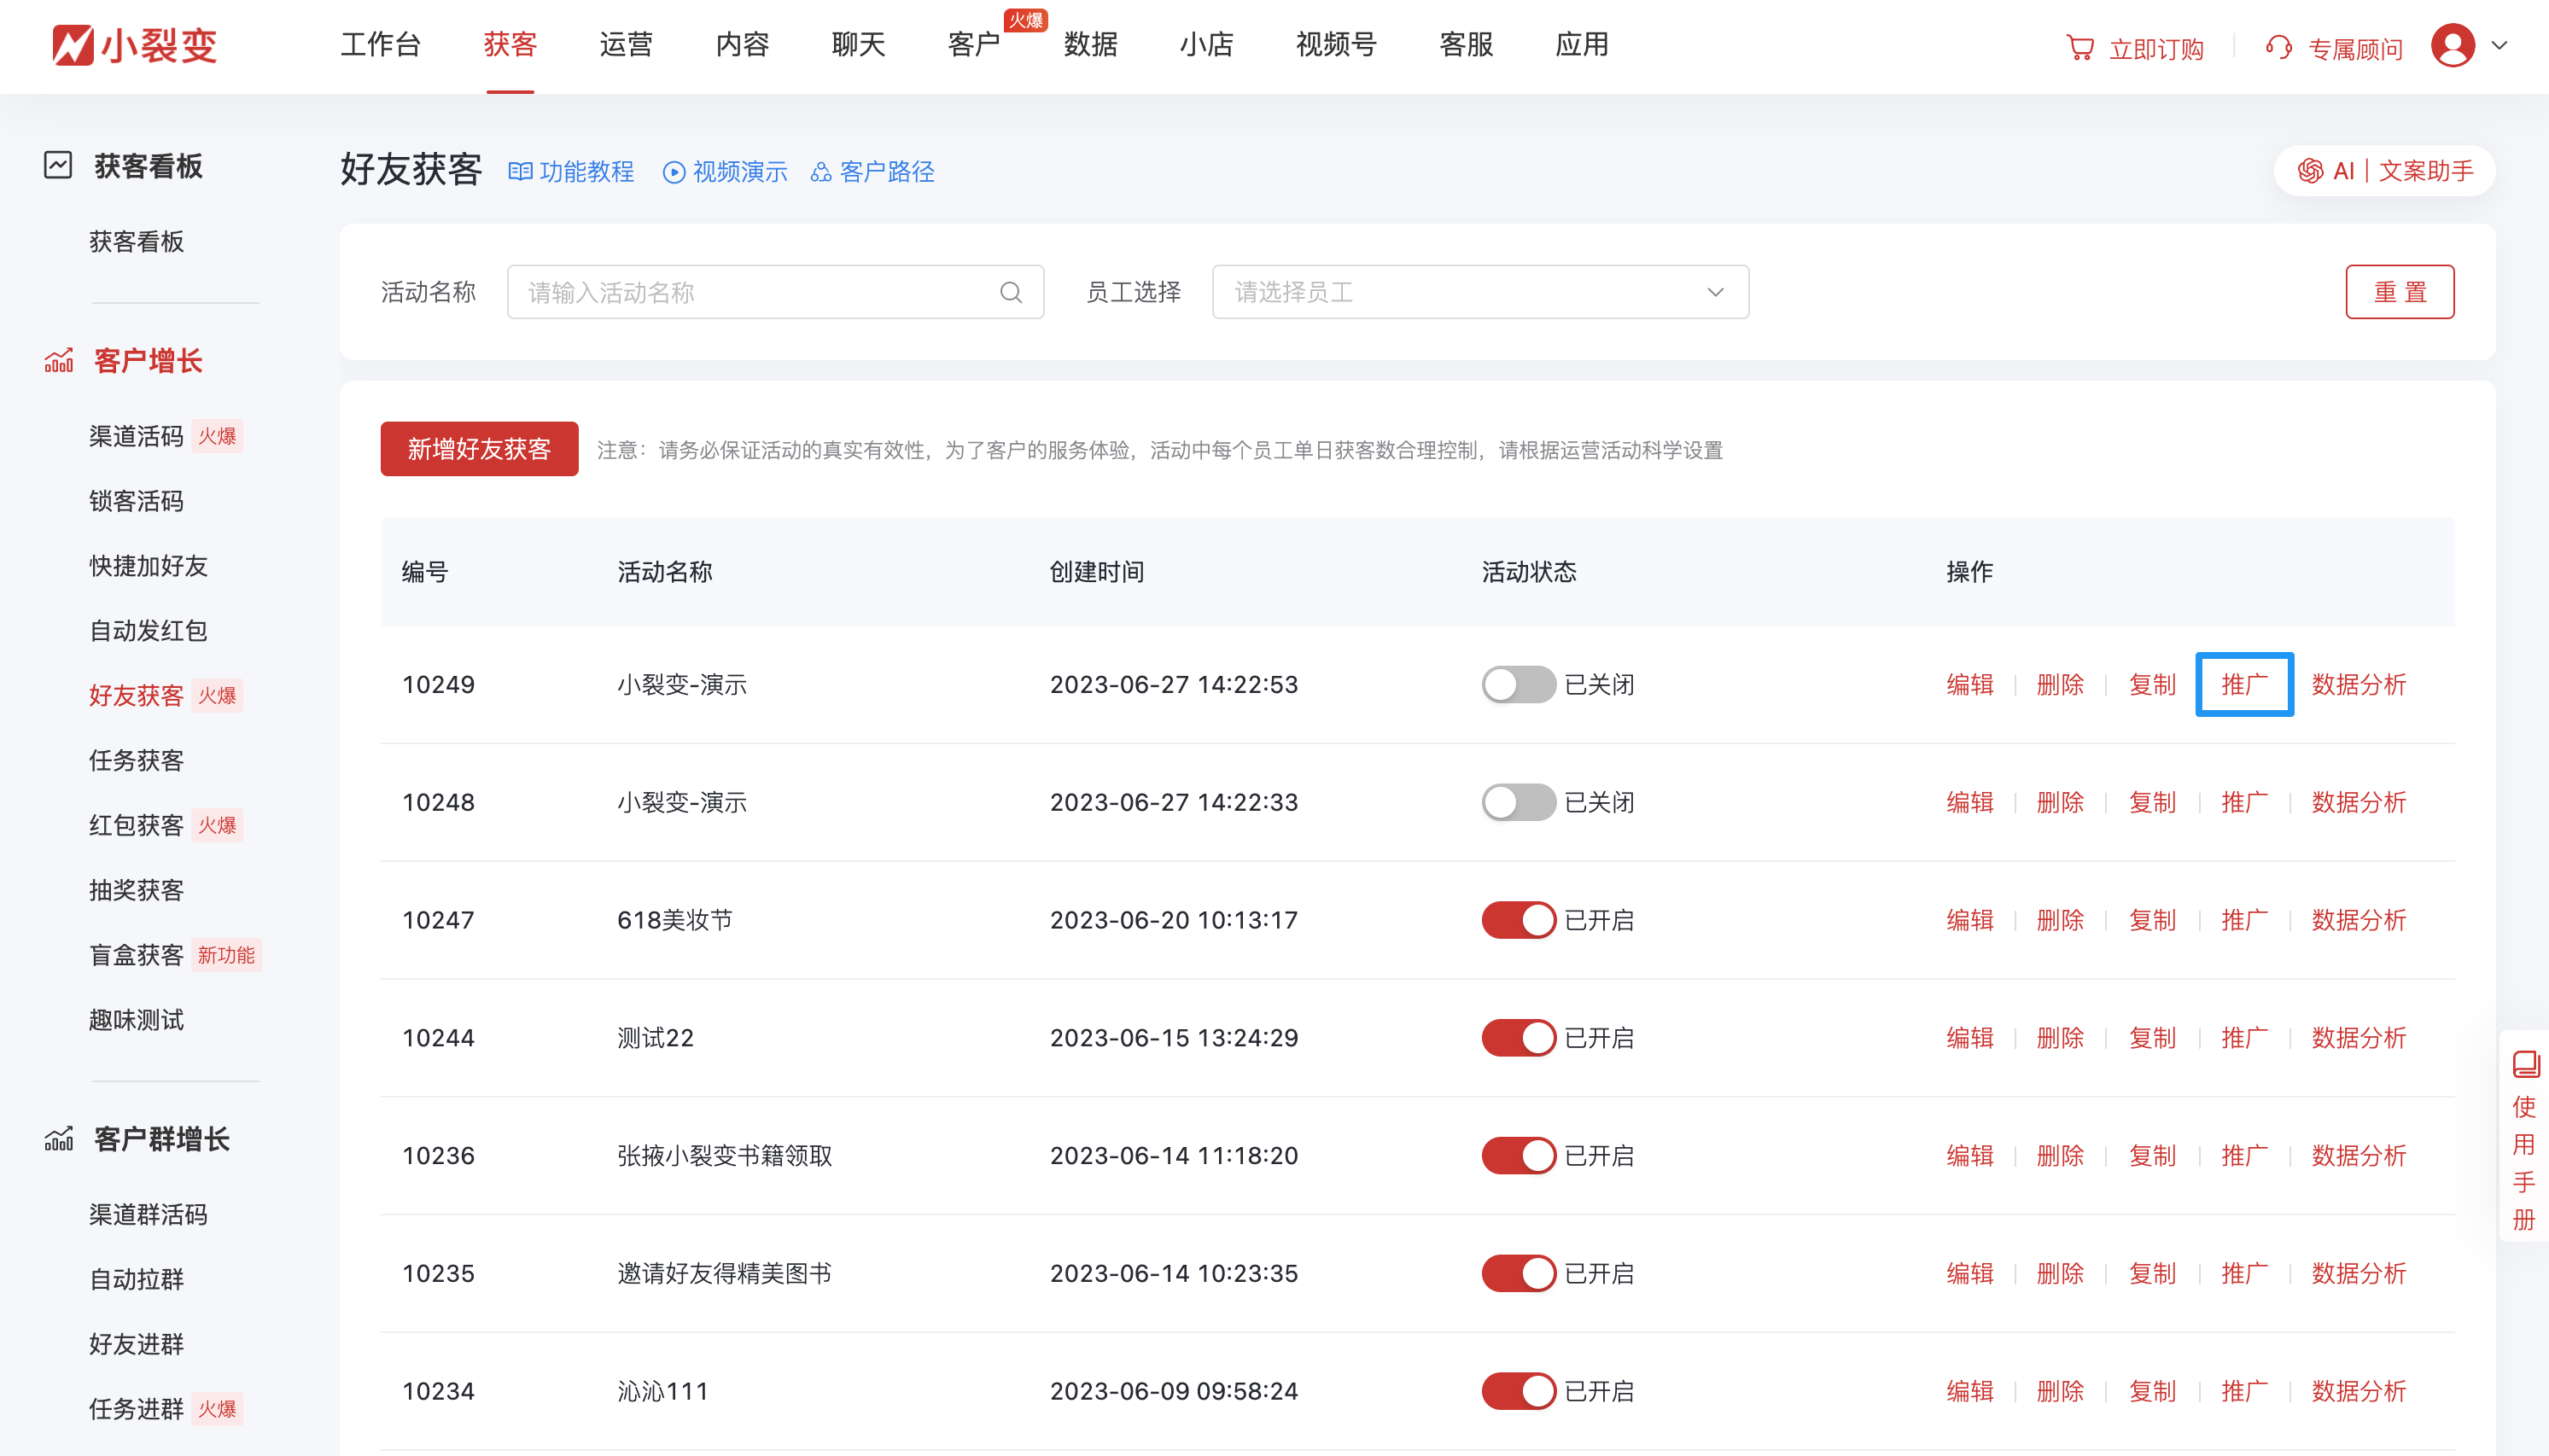Click the magnifier icon in activity name search

1010,292
